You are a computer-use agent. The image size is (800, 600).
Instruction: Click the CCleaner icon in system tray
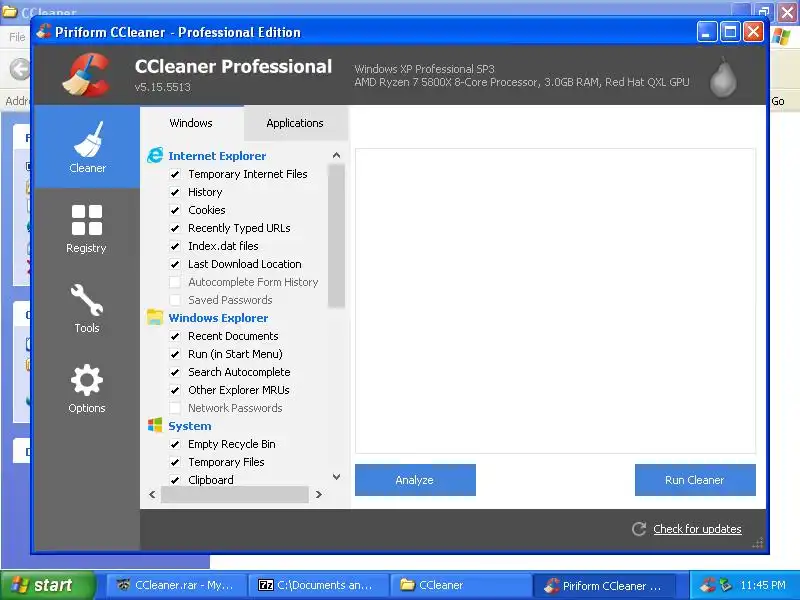coord(708,585)
